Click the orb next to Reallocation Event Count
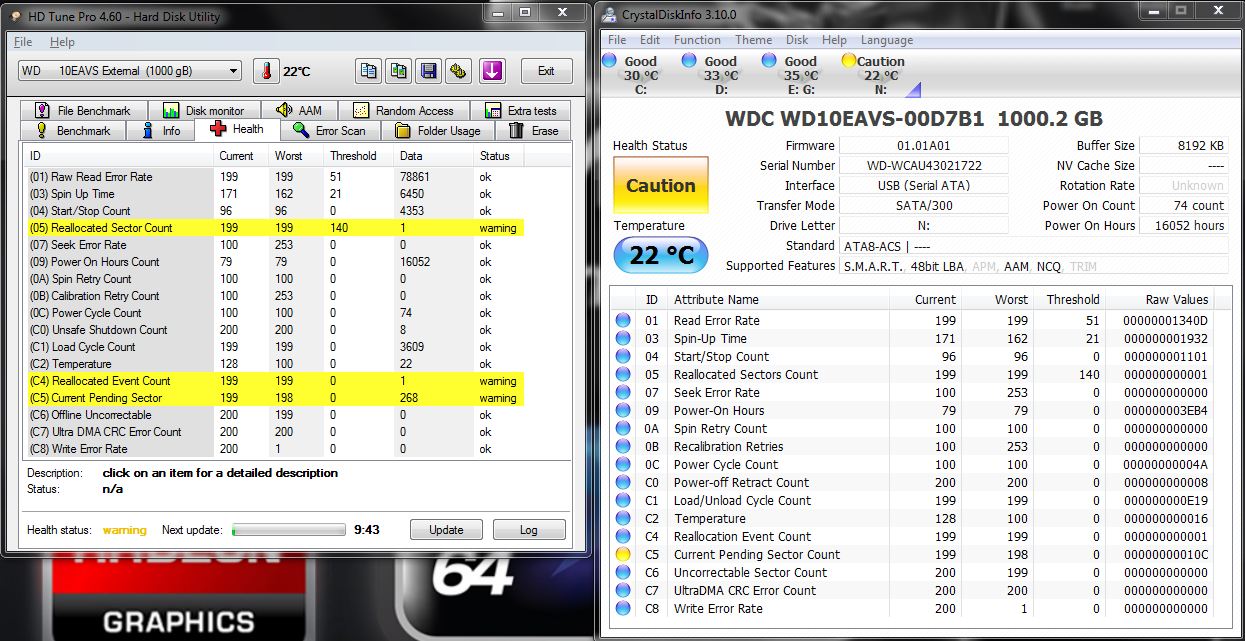Viewport: 1245px width, 641px height. (623, 537)
